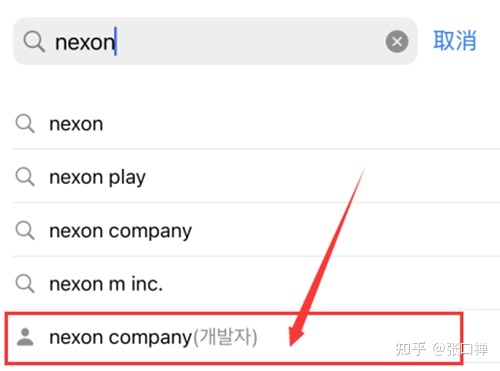500x371 pixels.
Task: Click the 개발자 developer label
Action: coord(225,337)
